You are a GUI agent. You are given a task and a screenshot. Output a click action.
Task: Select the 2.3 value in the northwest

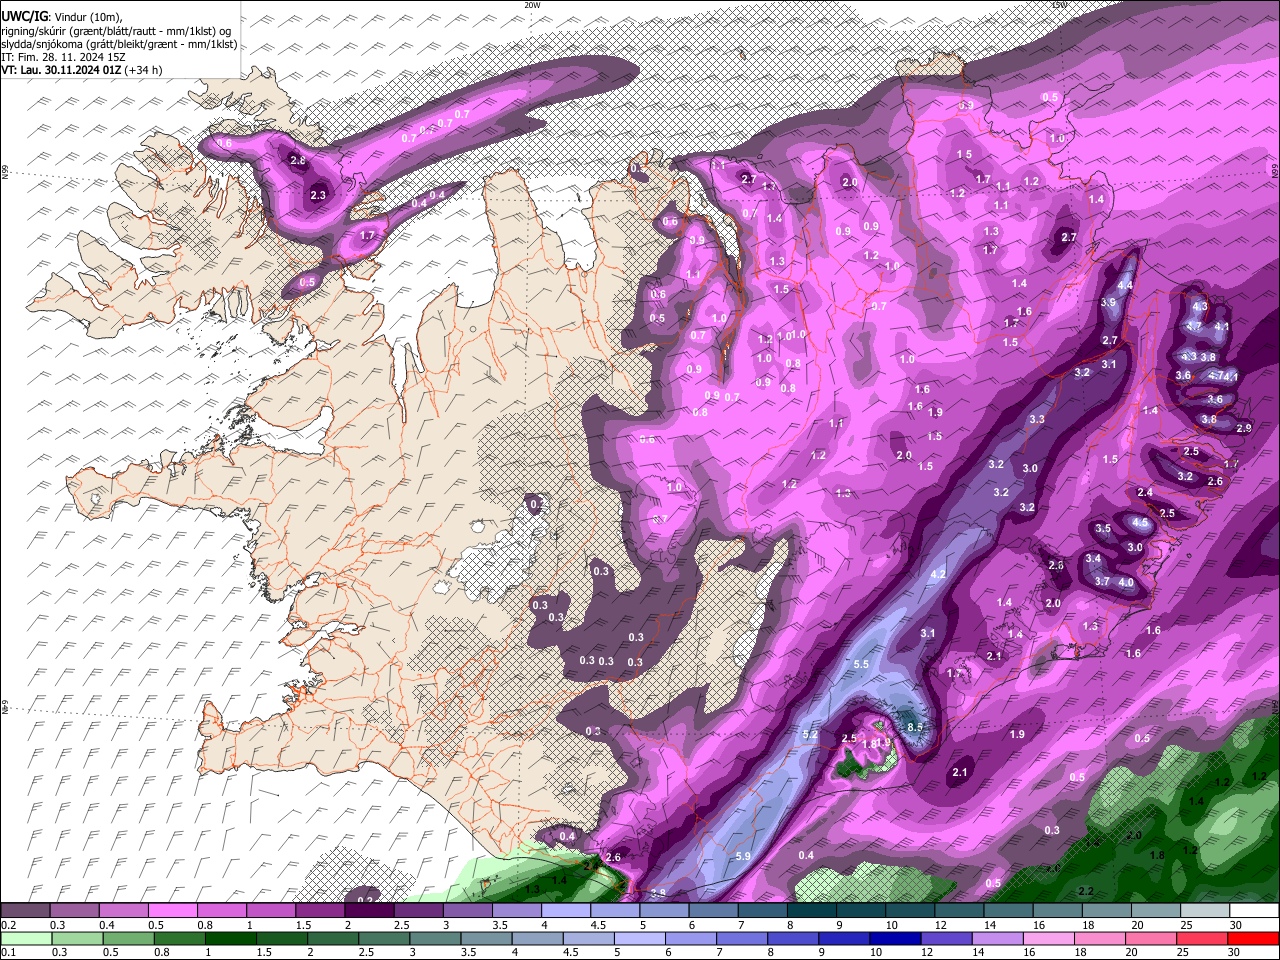(x=318, y=195)
